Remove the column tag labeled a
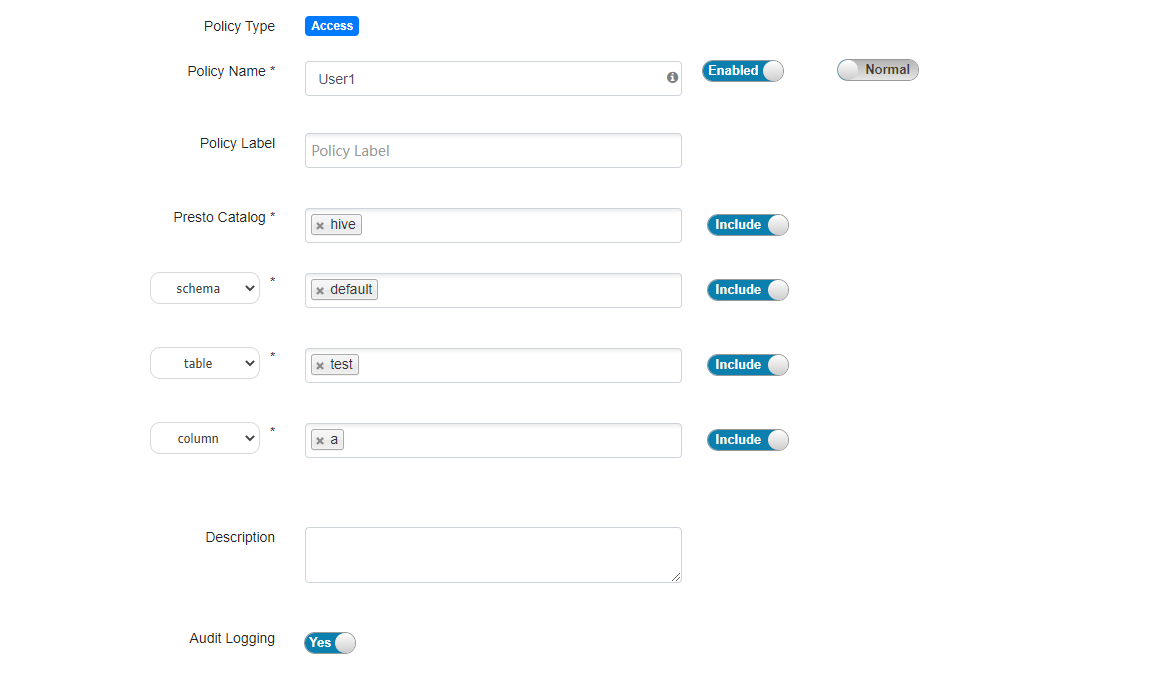 pos(320,441)
